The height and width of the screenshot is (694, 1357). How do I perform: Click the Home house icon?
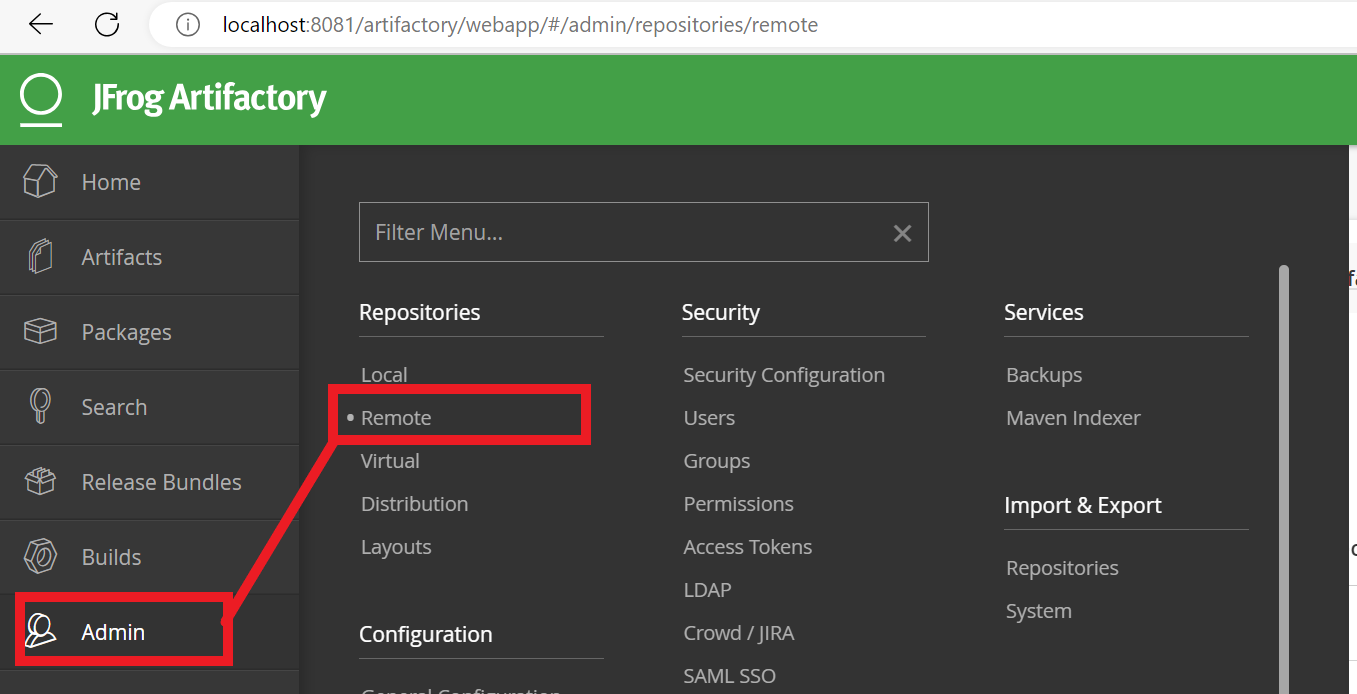pos(40,182)
